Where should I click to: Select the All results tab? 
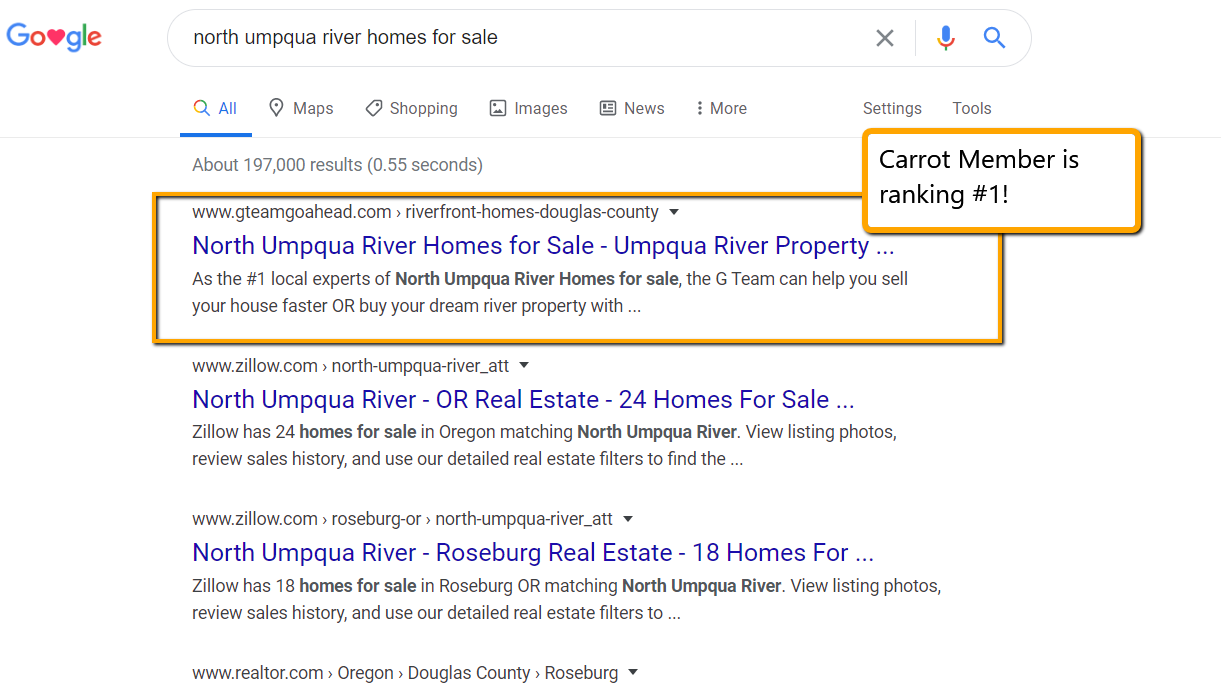coord(216,108)
